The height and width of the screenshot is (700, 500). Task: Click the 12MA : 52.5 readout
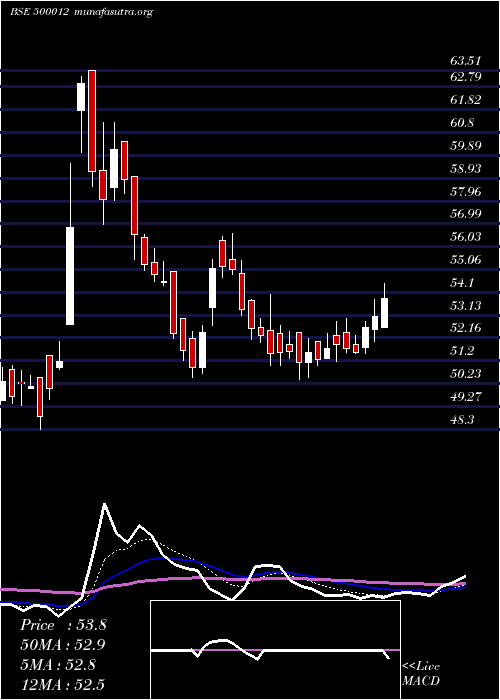(x=62, y=684)
